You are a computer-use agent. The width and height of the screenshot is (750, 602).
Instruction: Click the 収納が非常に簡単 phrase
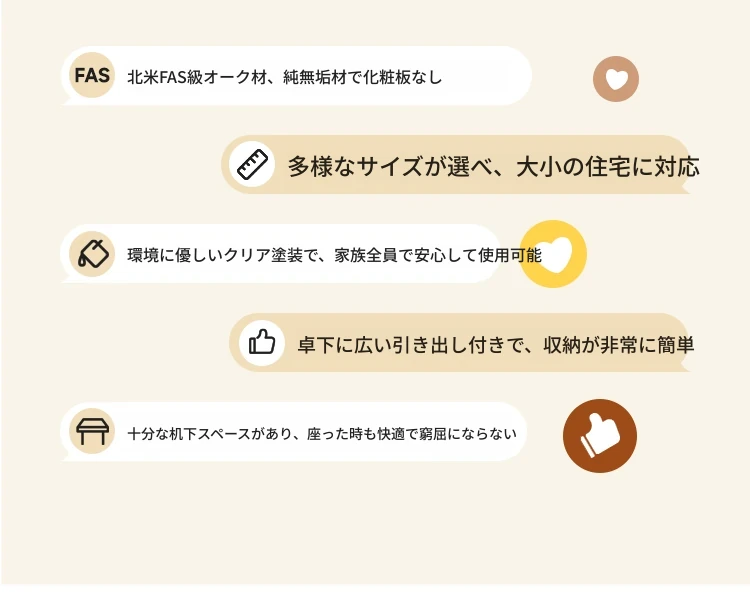(x=618, y=345)
